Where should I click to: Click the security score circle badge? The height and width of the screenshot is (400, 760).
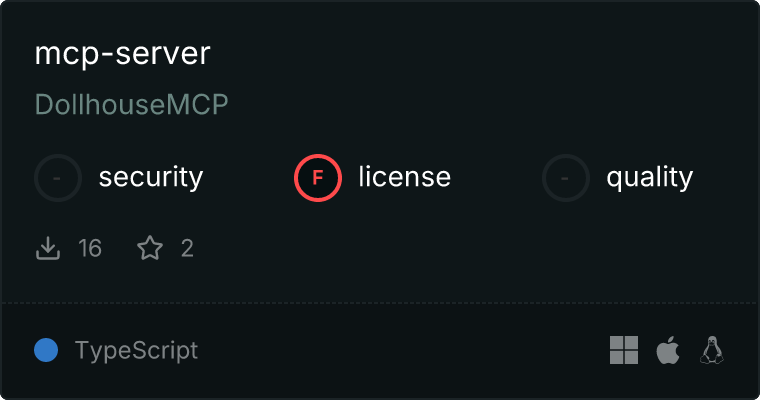(x=58, y=178)
